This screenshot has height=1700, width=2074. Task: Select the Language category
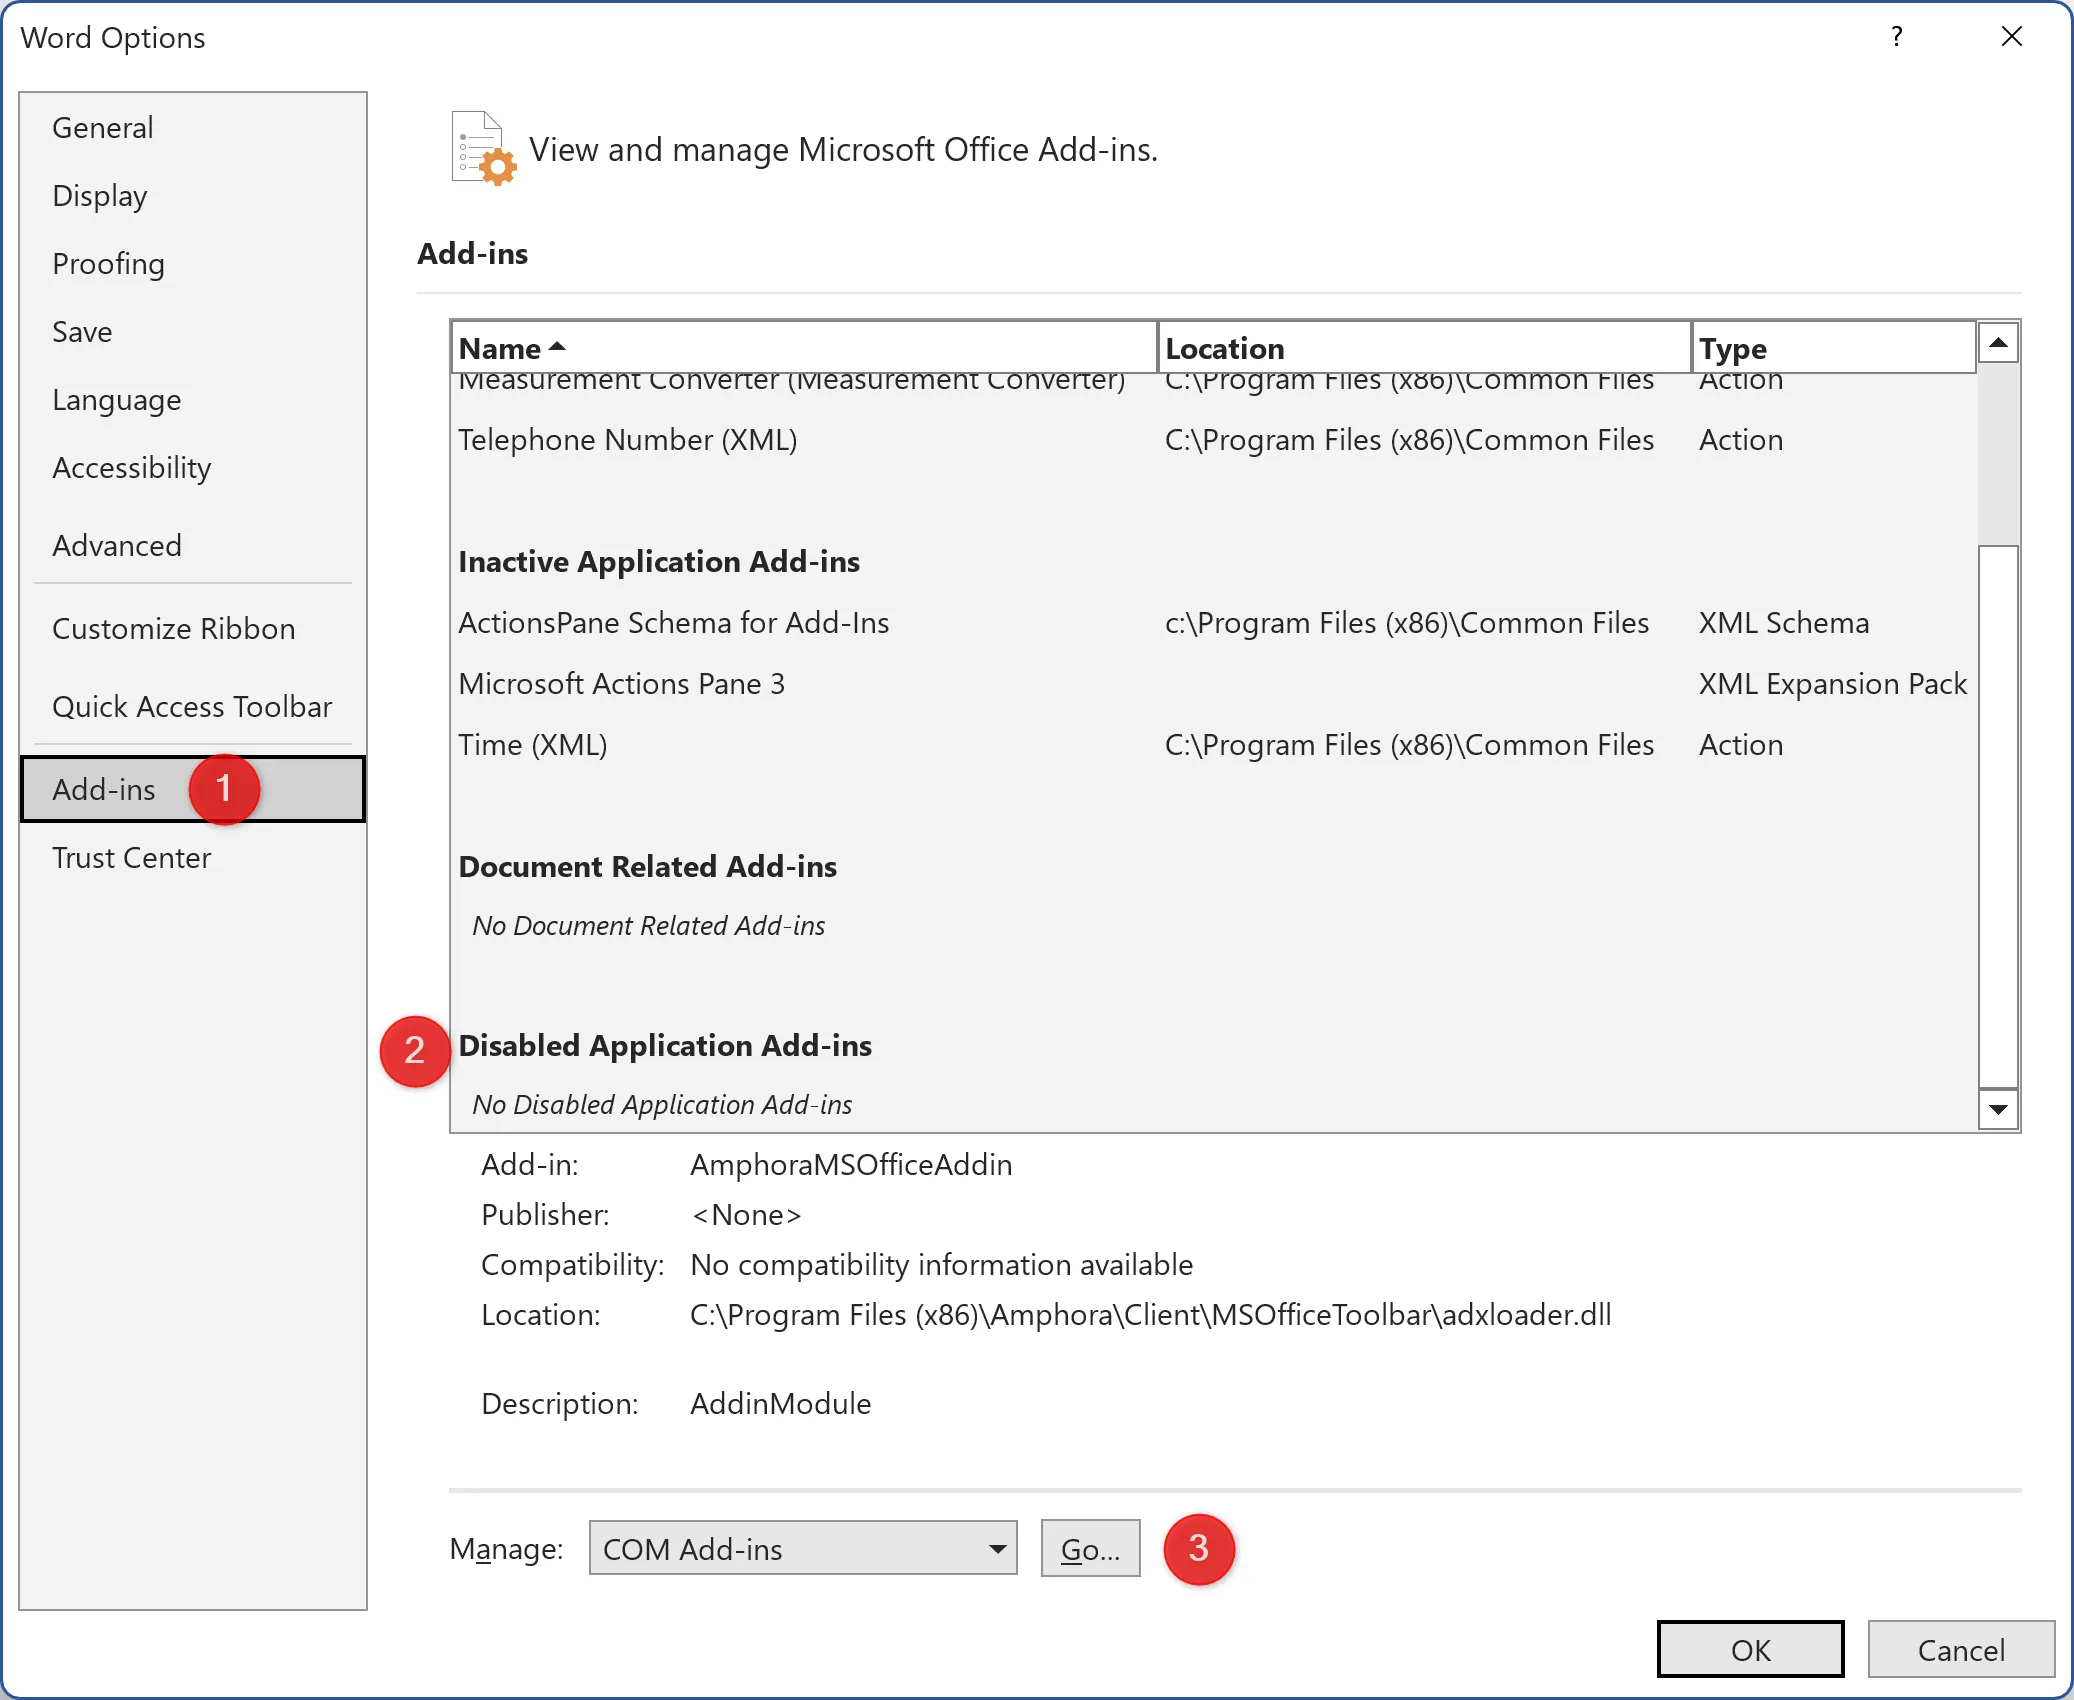192,400
